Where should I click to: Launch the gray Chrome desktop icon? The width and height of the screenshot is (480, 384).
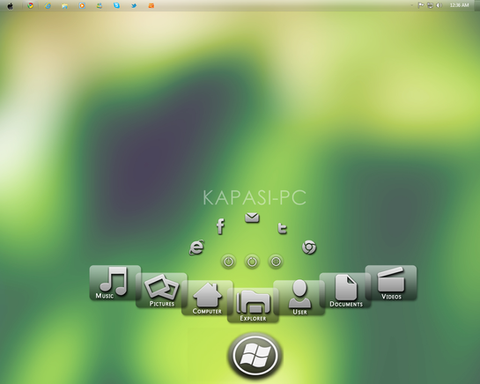(309, 247)
